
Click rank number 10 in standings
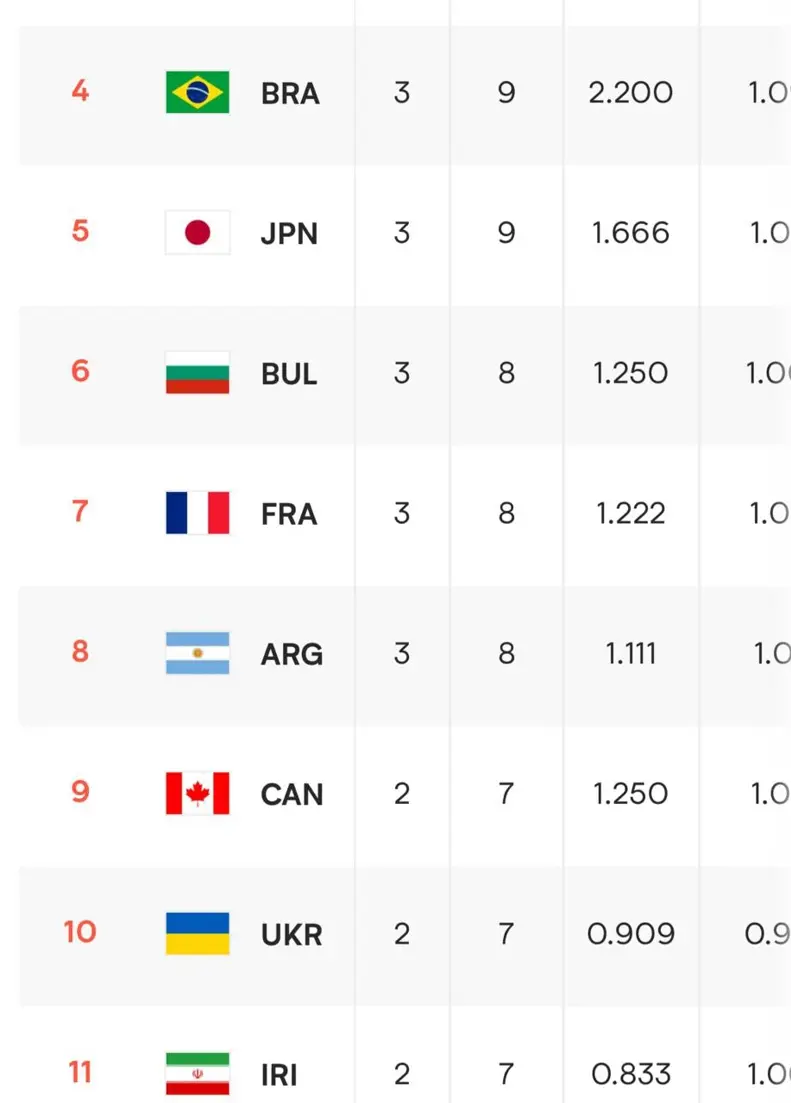80,932
